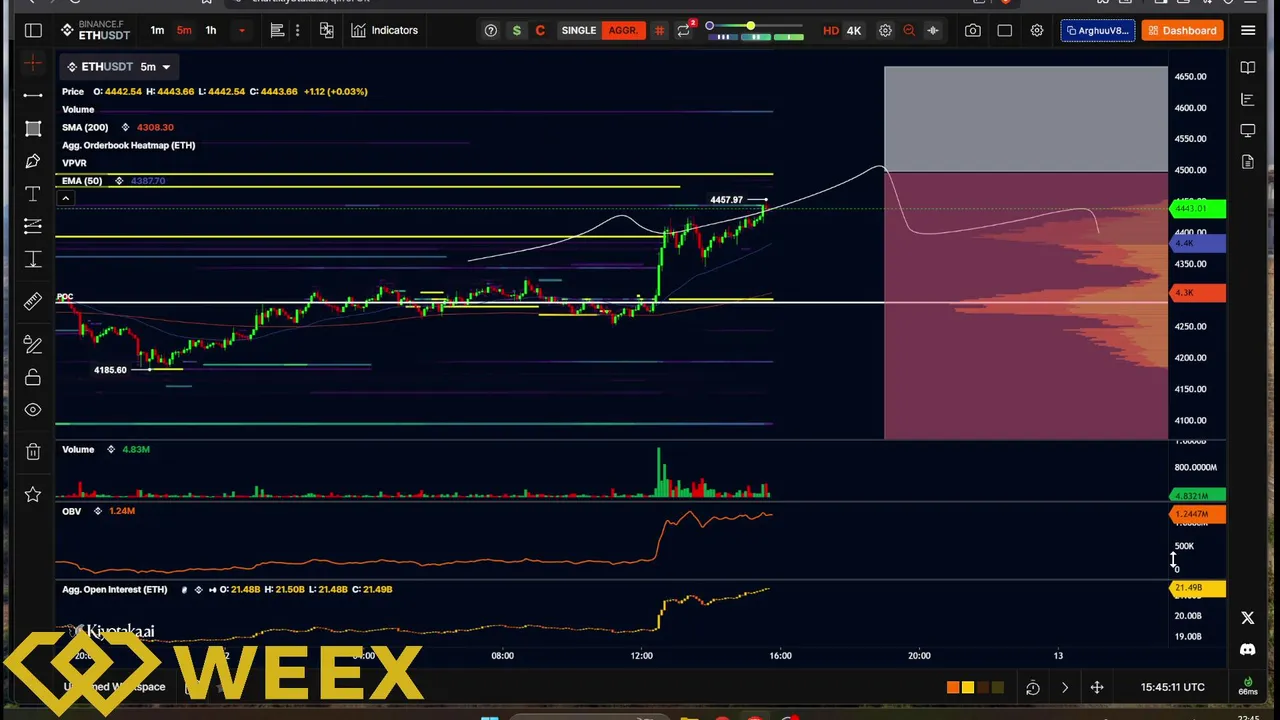Click the Agg. Open Interest (ETH) label

coord(115,590)
